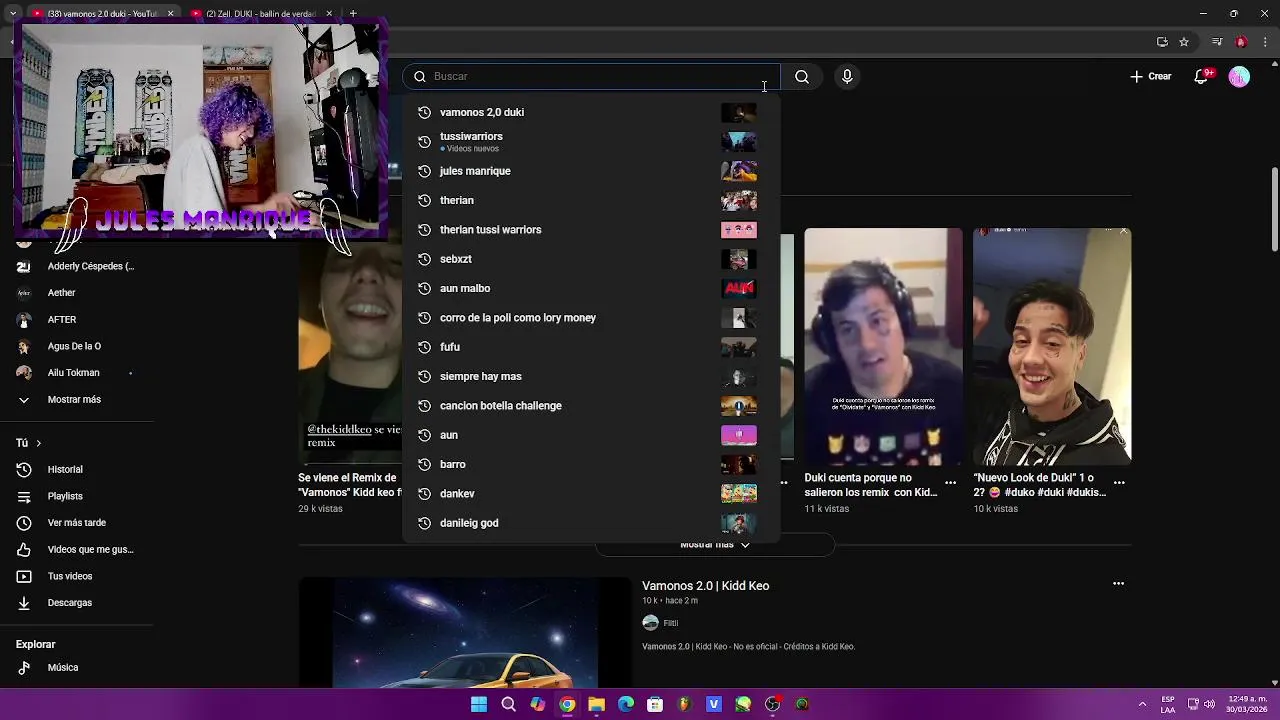
Task: Expand the Tú section chevron
Action: coord(39,443)
